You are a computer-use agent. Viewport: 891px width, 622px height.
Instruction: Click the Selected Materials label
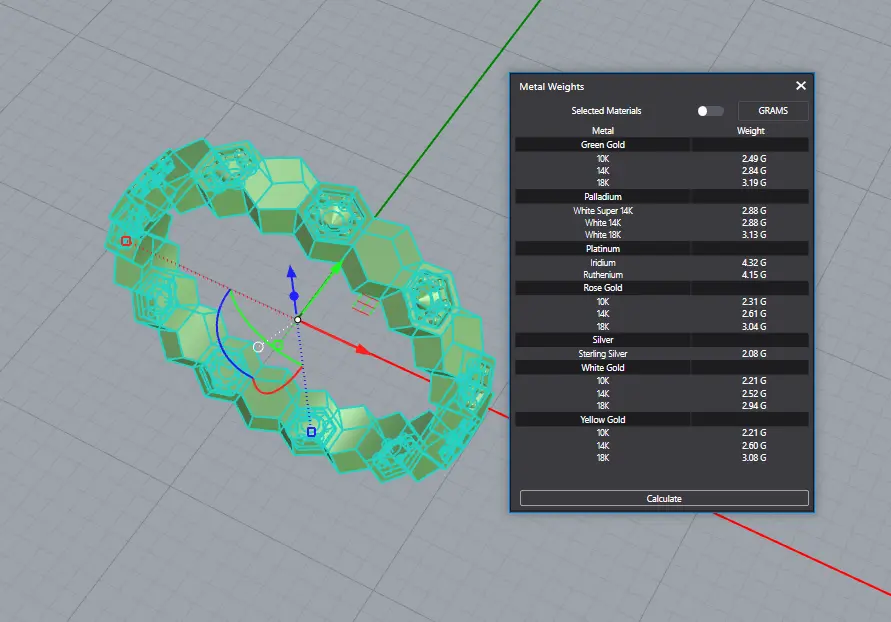tap(606, 111)
